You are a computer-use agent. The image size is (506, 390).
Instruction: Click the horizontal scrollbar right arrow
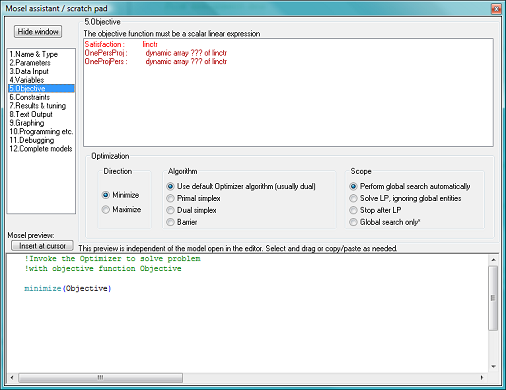click(482, 378)
